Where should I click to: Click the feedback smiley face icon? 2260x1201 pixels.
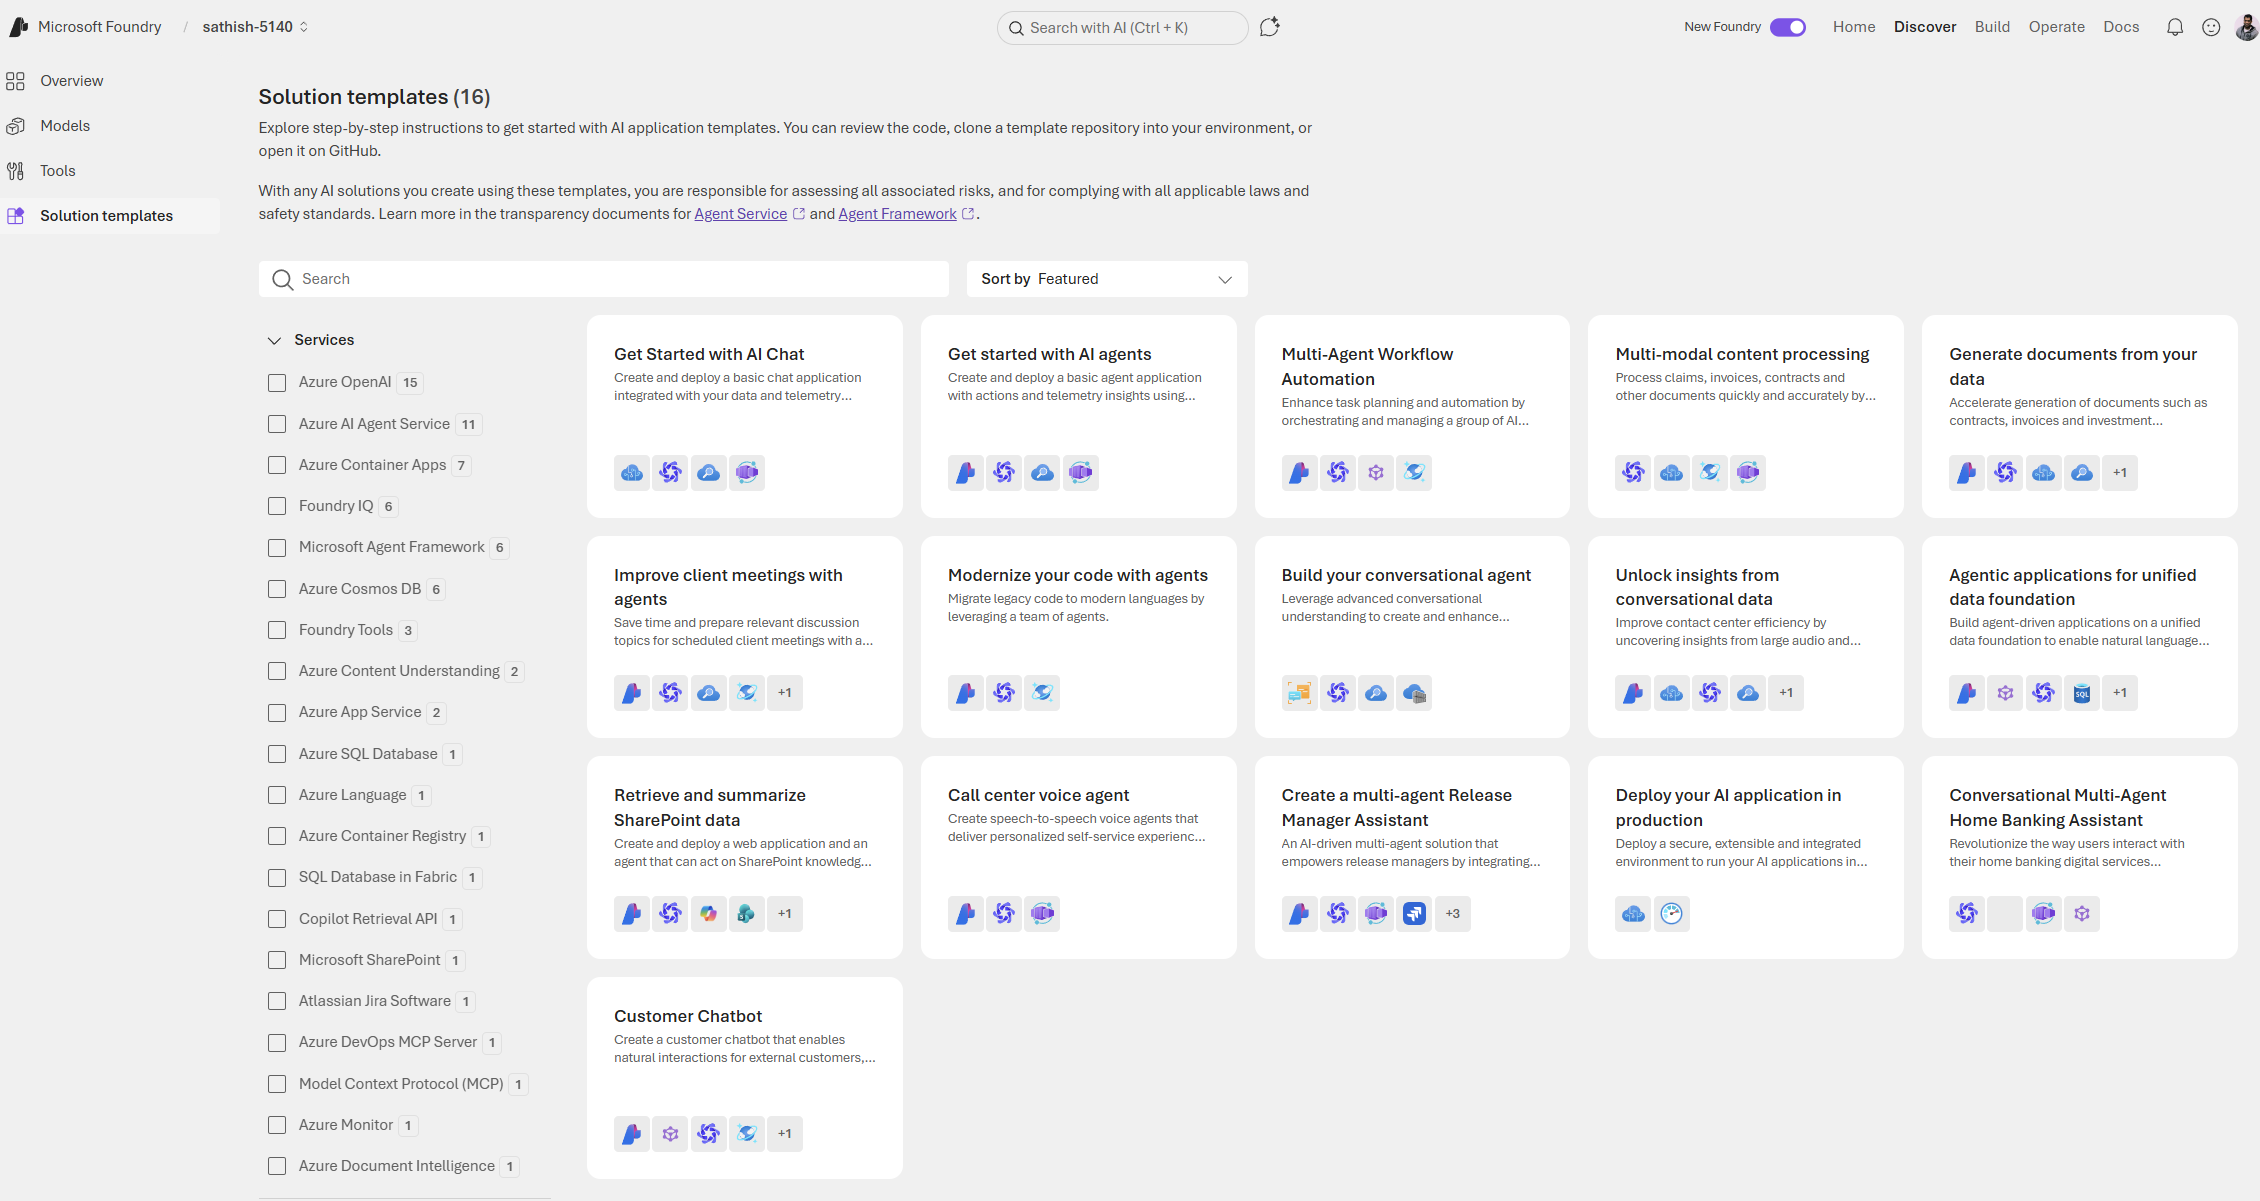pyautogui.click(x=2211, y=28)
